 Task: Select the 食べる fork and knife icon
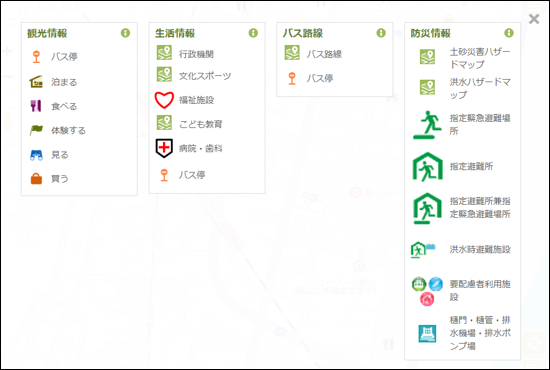pos(36,106)
